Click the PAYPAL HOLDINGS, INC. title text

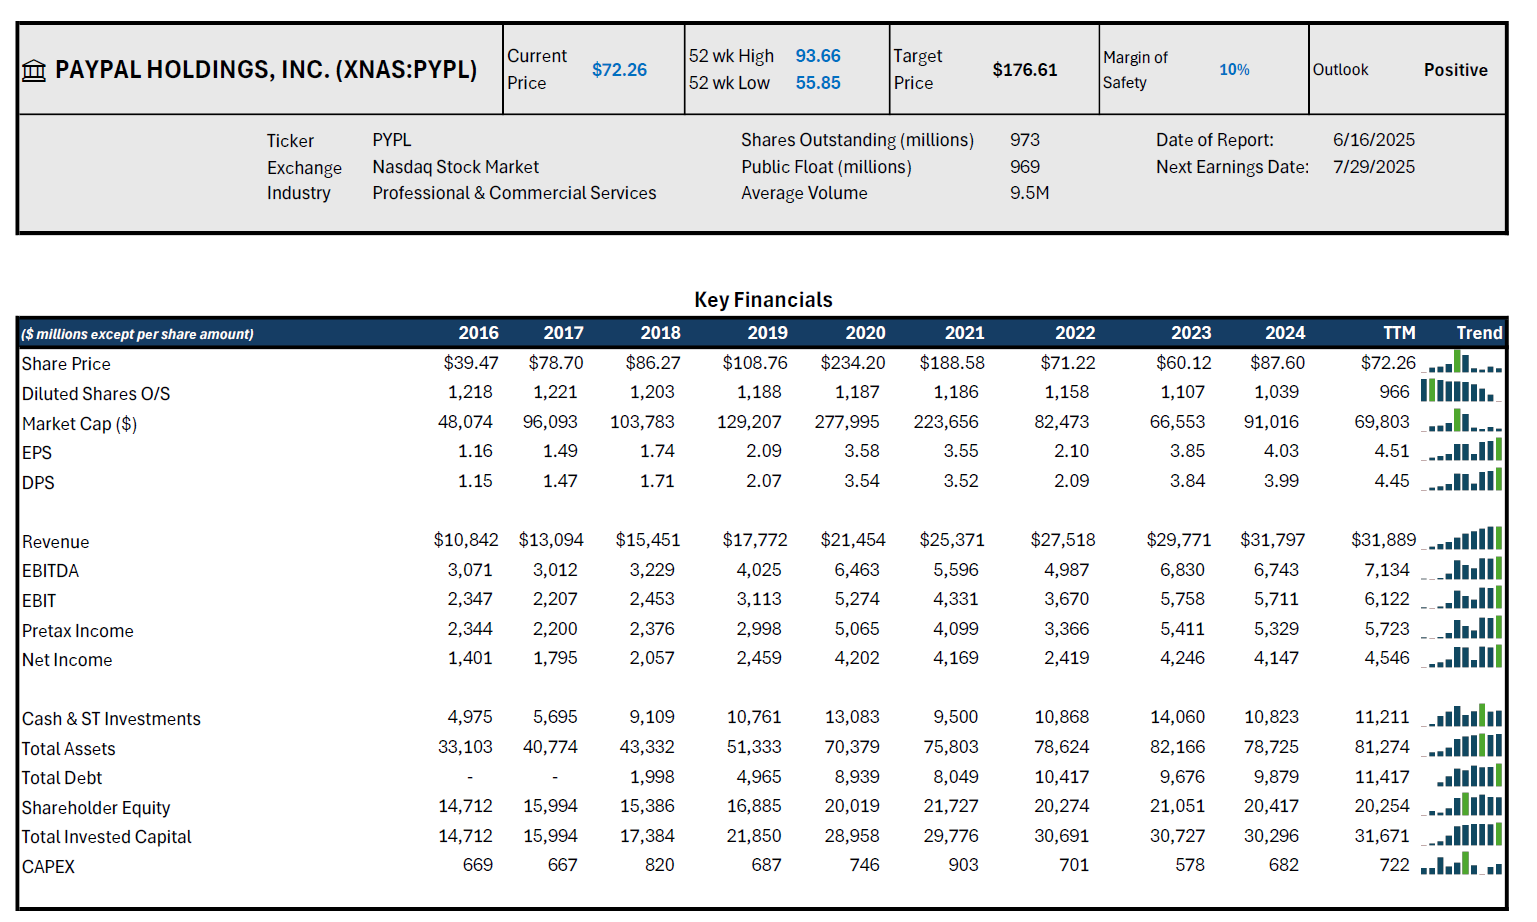266,70
